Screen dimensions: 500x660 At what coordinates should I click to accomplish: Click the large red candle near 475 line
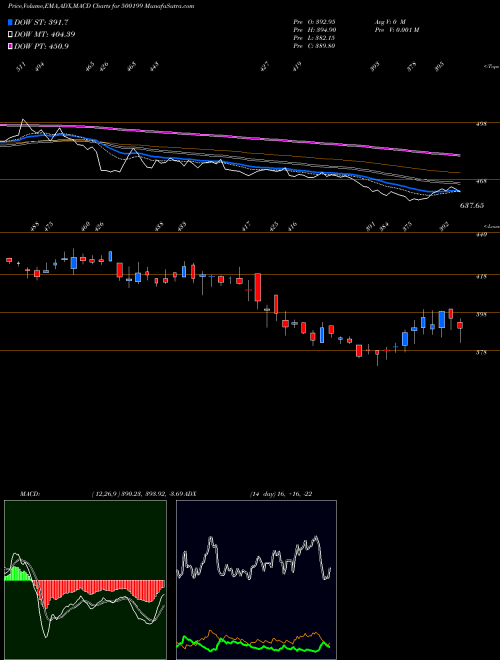point(258,287)
